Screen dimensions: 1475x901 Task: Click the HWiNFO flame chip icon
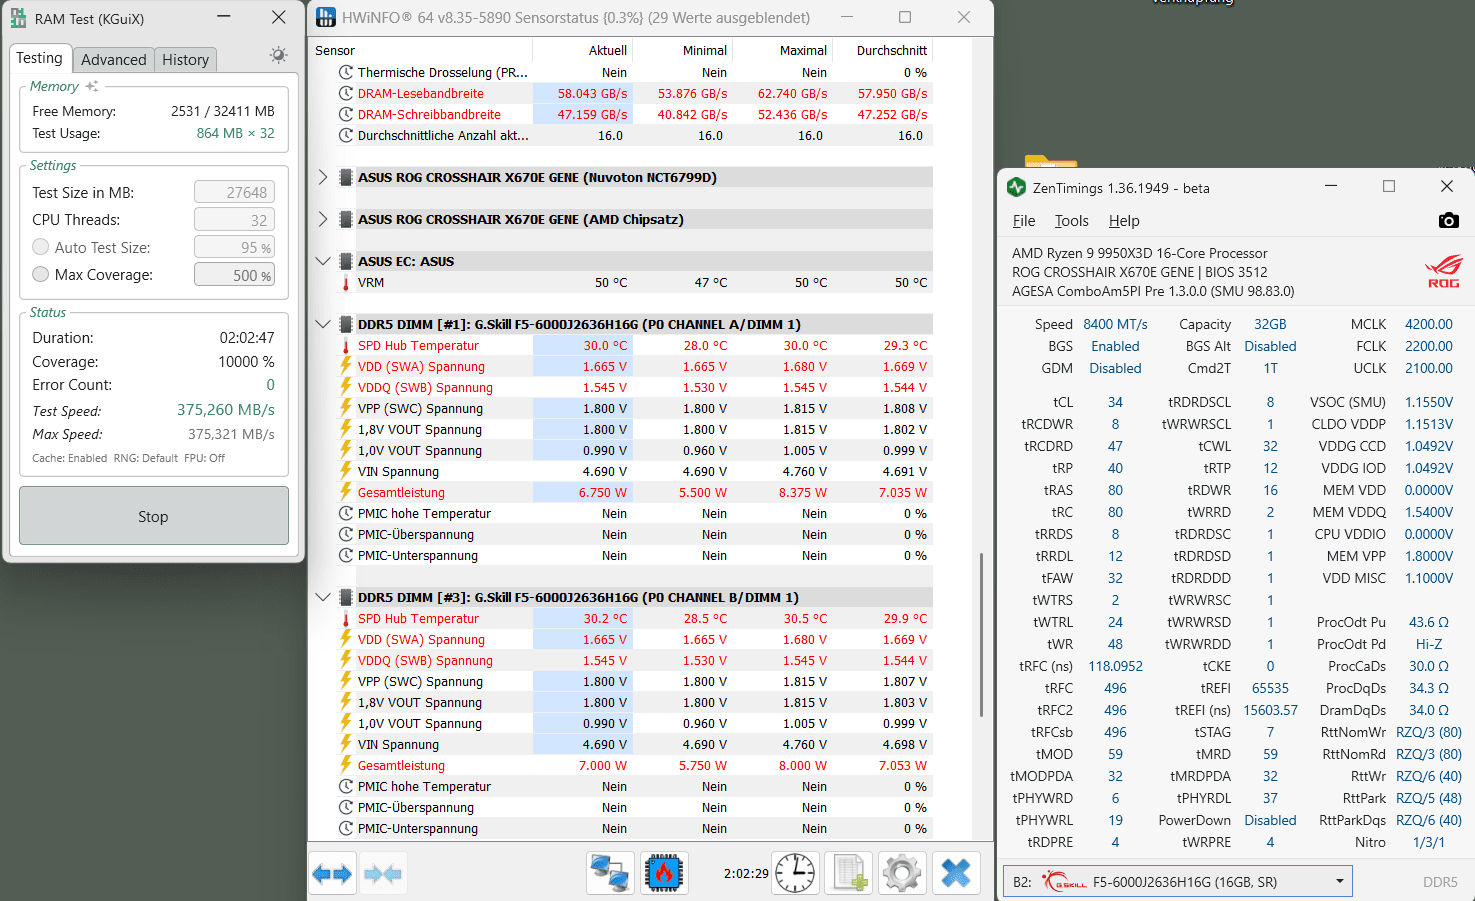click(663, 873)
